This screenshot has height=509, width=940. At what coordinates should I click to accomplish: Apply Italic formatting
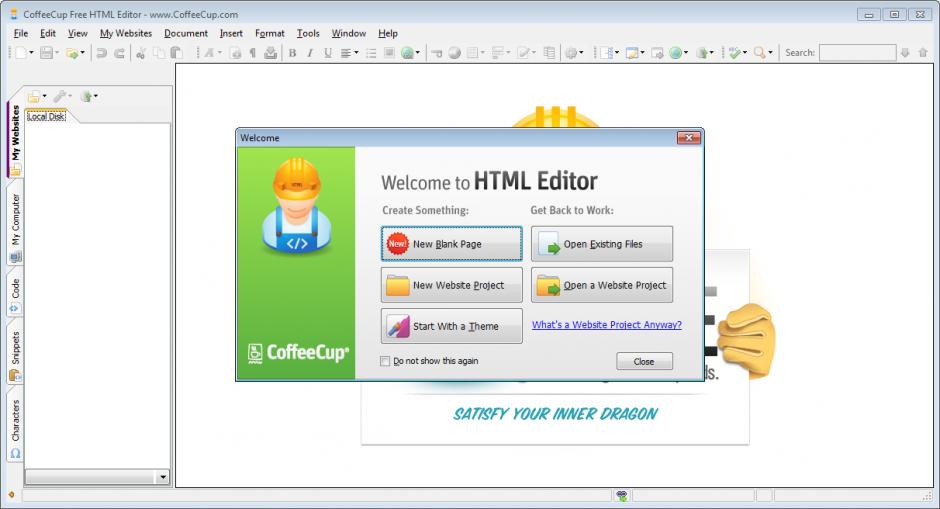coord(310,53)
